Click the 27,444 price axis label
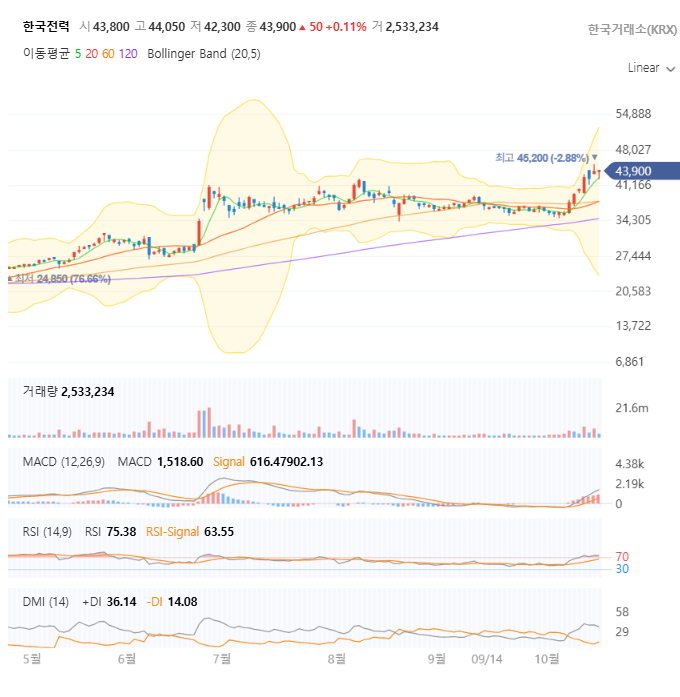The image size is (680, 697). click(x=633, y=256)
